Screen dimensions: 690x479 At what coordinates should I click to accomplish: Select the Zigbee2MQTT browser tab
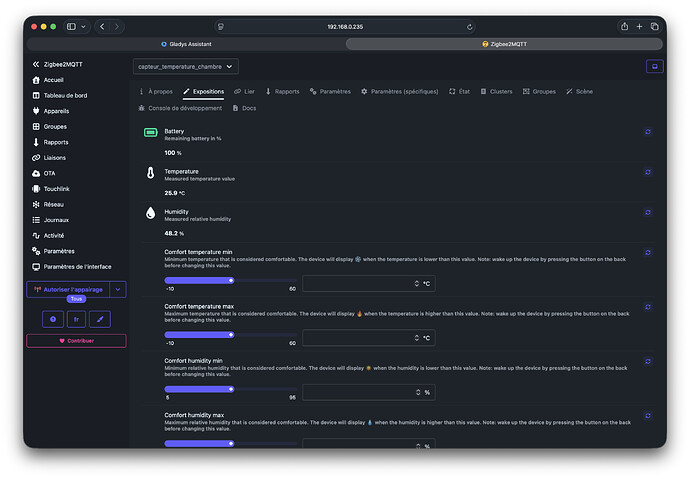[x=504, y=44]
